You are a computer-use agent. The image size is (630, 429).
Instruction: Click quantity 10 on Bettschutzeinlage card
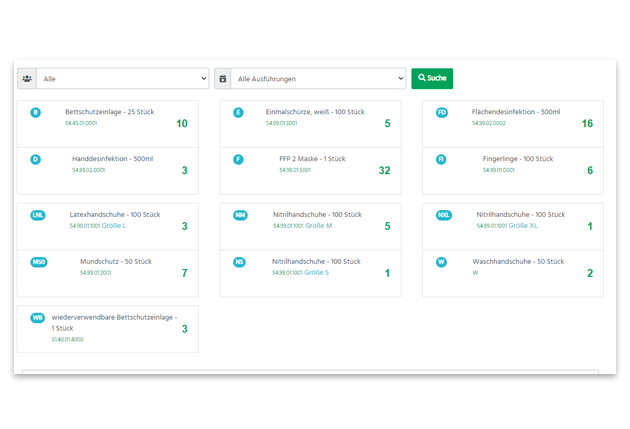point(182,123)
